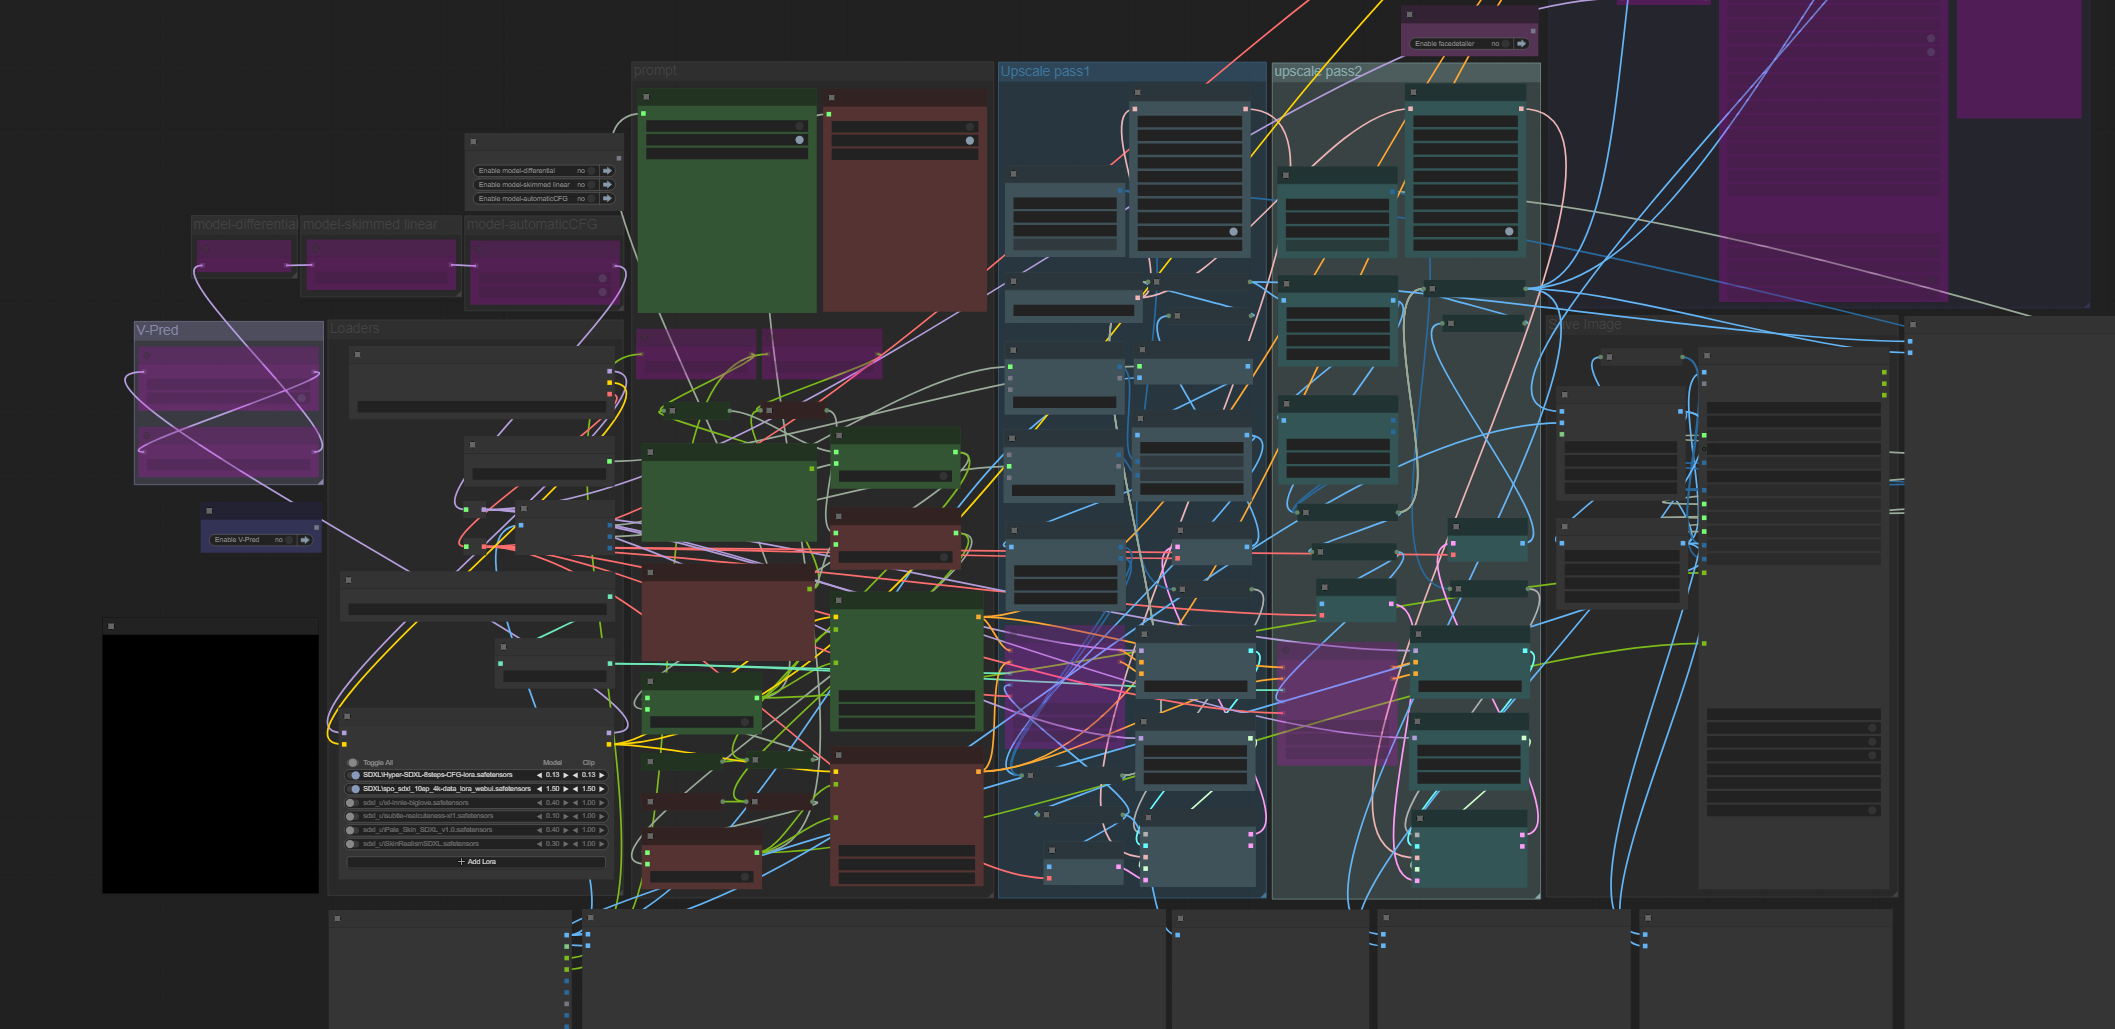Select the prompt group title
Viewport: 2115px width, 1029px height.
(655, 71)
